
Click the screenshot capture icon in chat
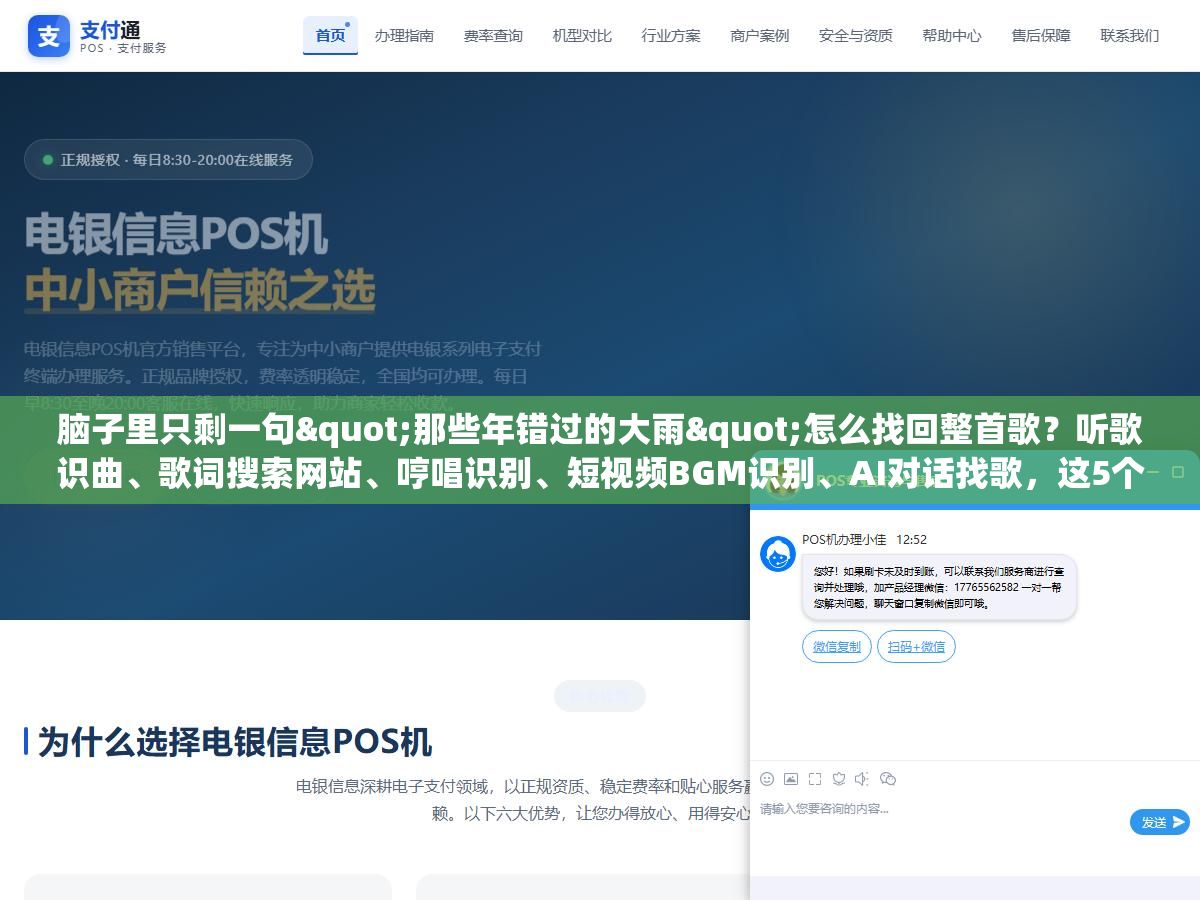(x=815, y=778)
